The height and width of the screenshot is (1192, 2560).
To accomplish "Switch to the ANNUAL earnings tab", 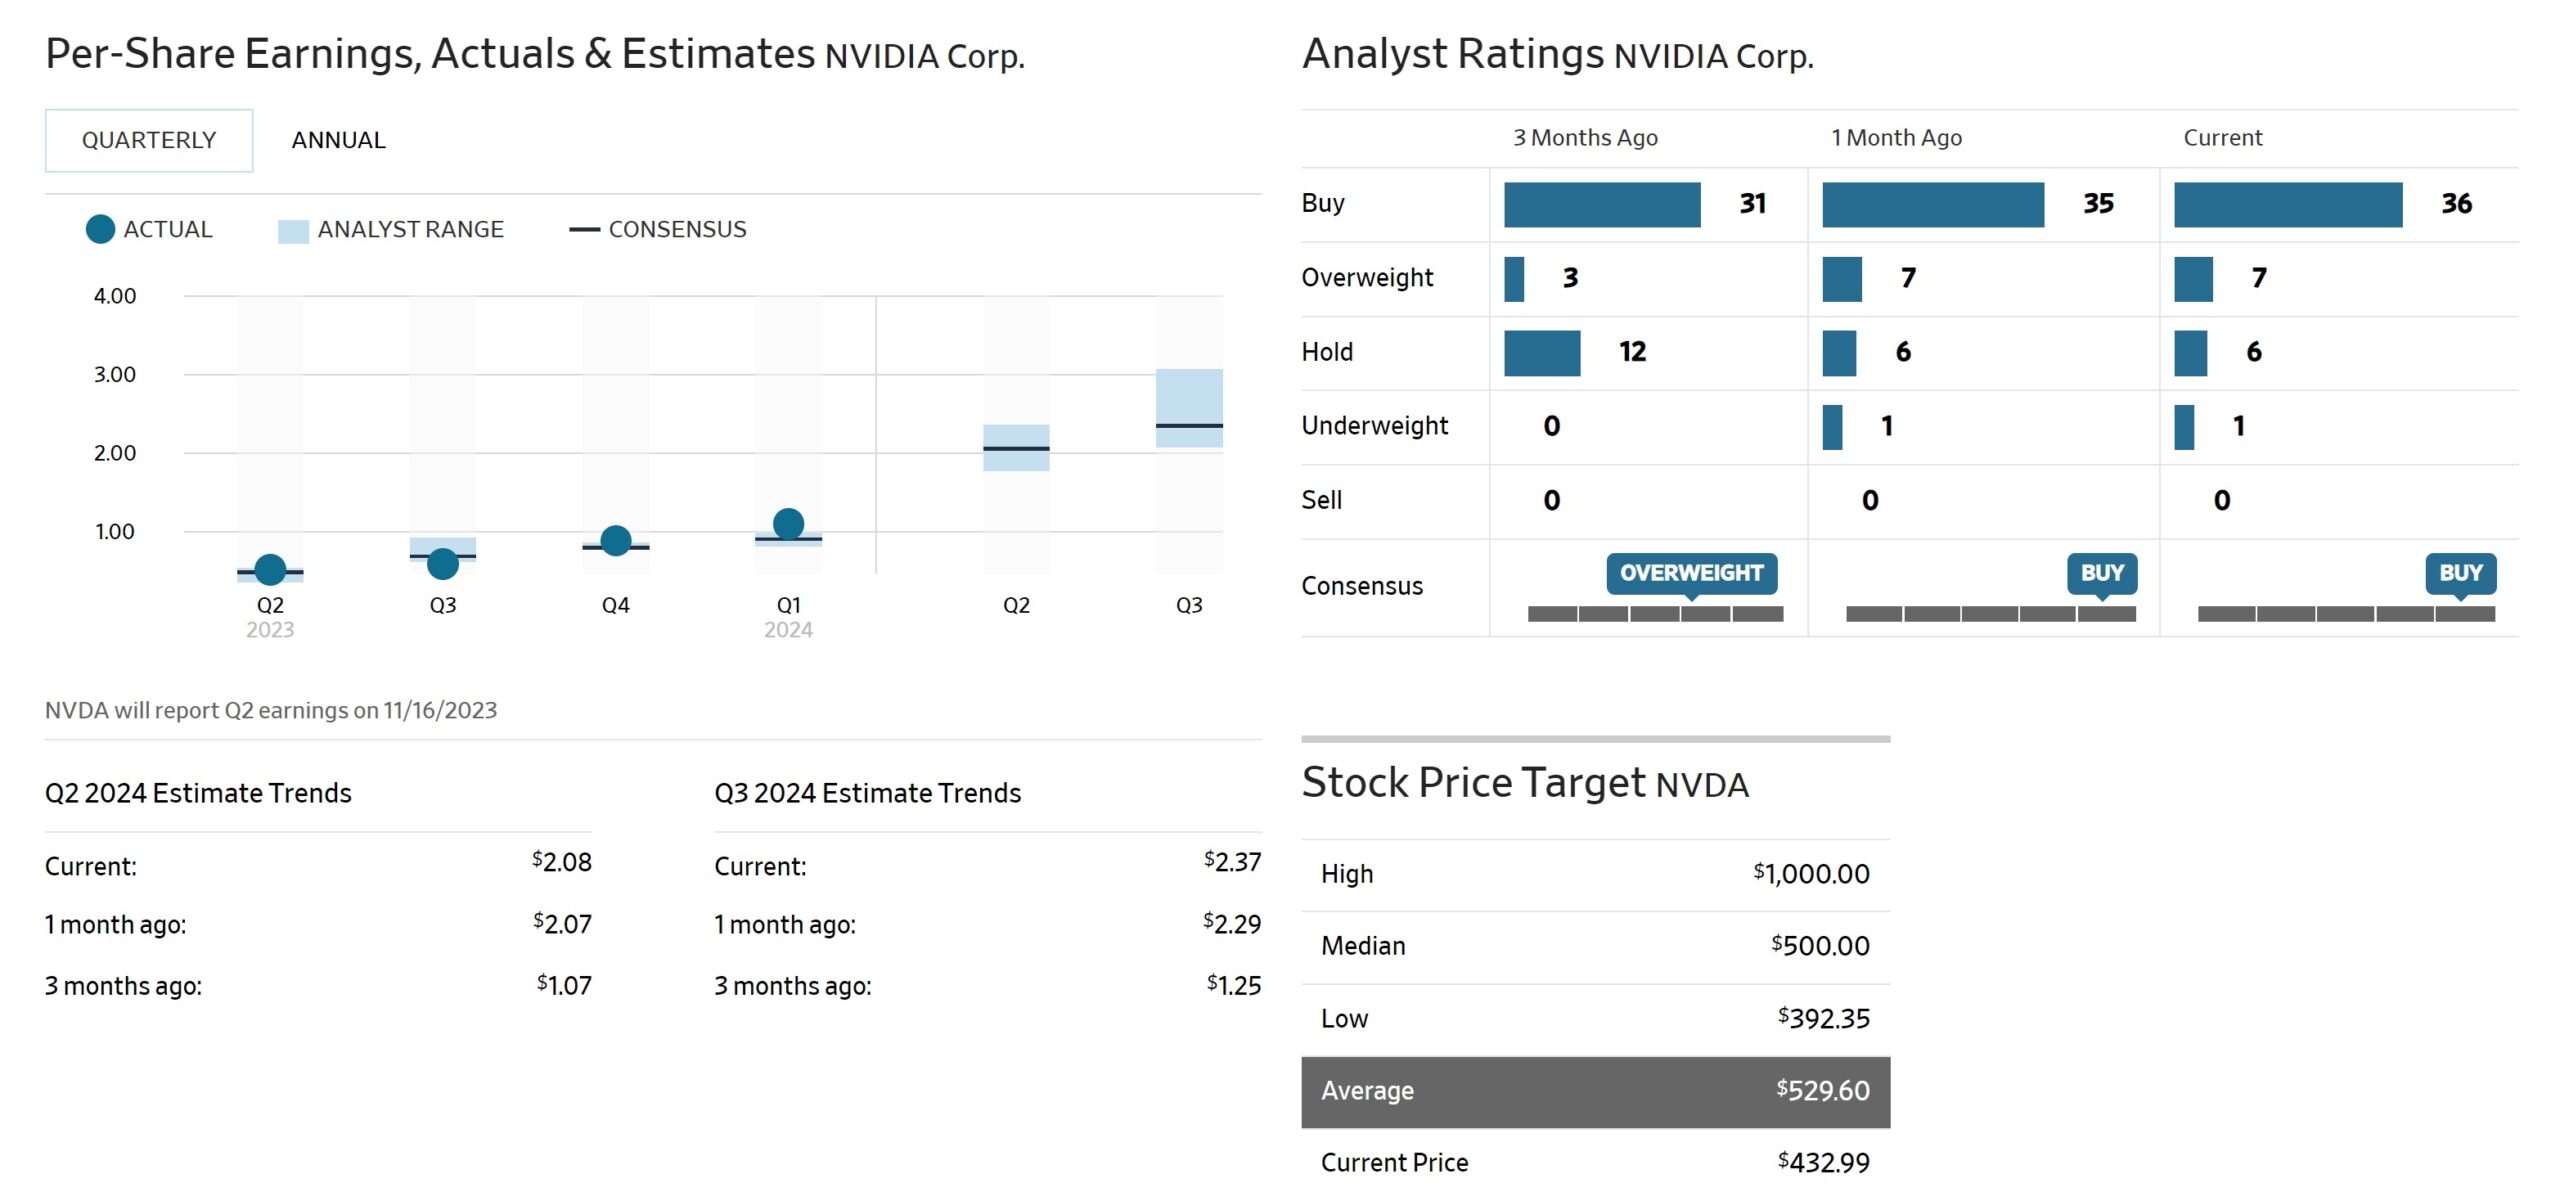I will click(x=338, y=140).
